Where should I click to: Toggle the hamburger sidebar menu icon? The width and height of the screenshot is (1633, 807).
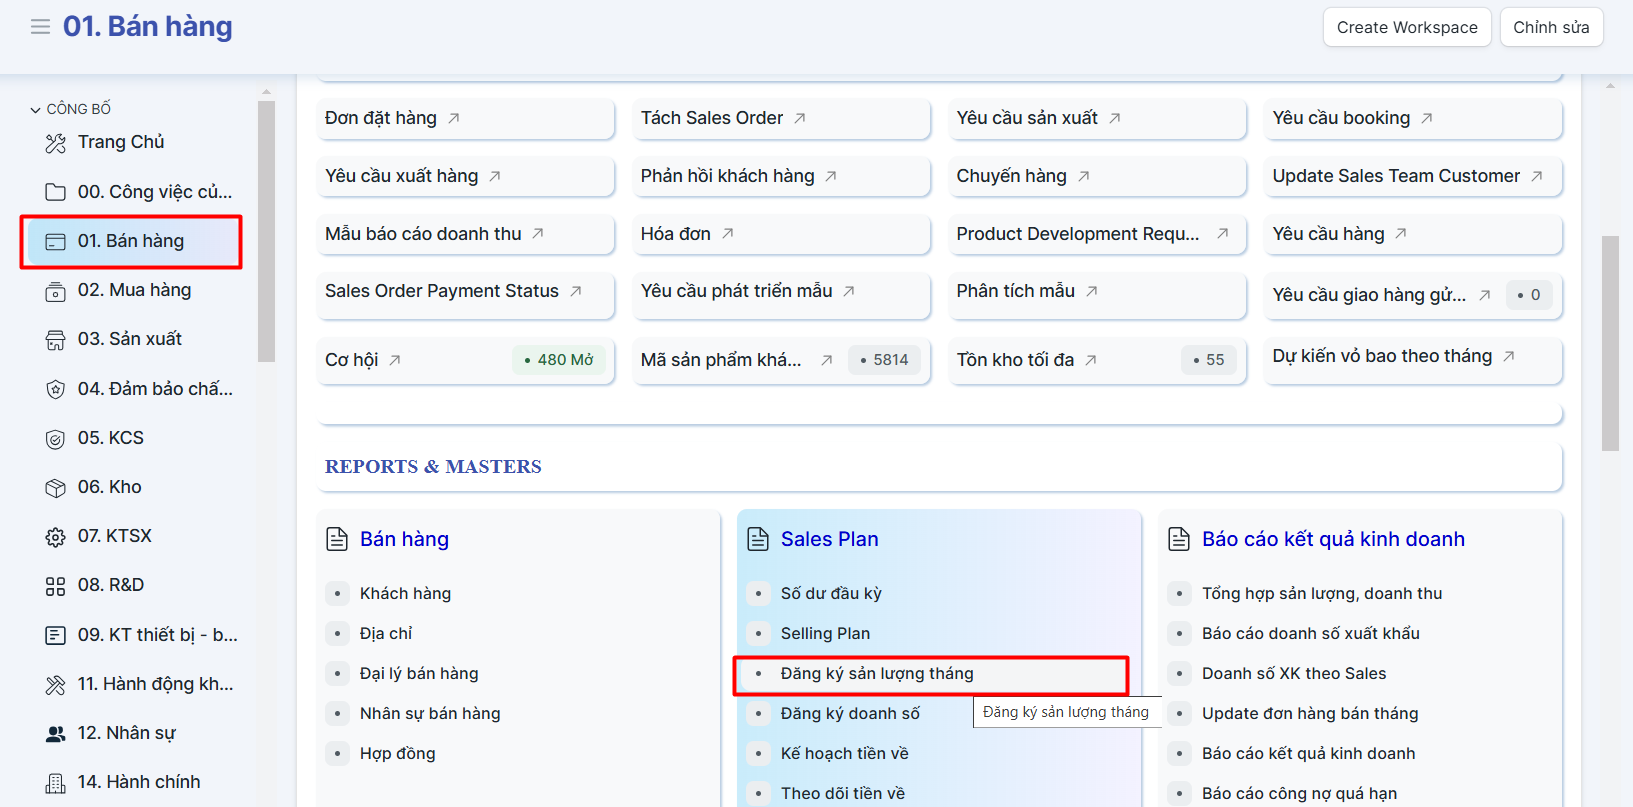point(40,27)
